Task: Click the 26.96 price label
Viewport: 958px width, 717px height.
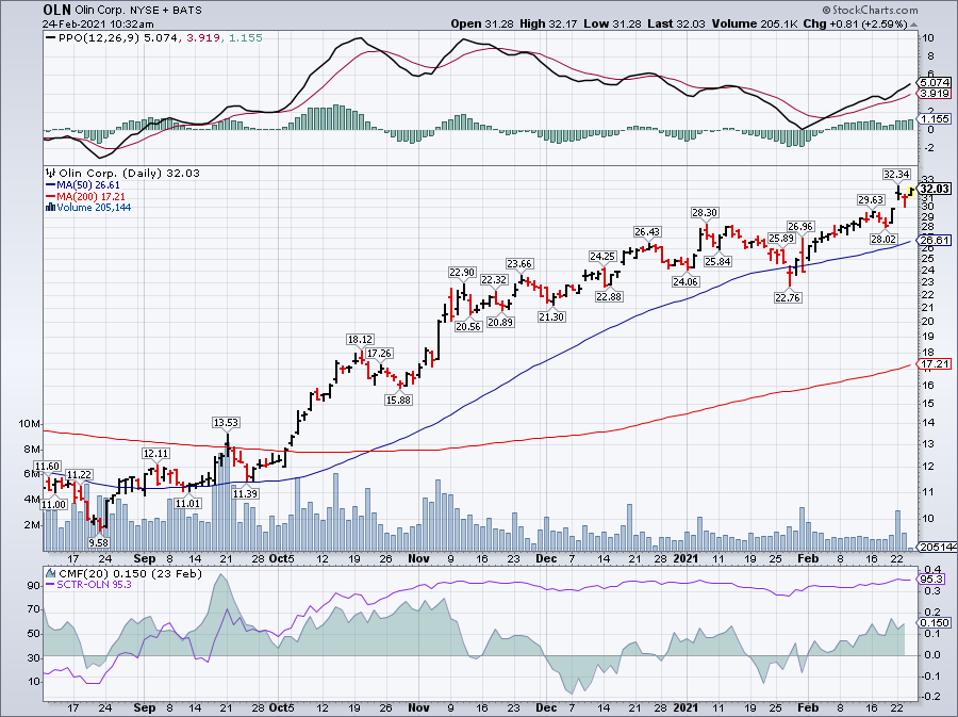Action: click(800, 227)
